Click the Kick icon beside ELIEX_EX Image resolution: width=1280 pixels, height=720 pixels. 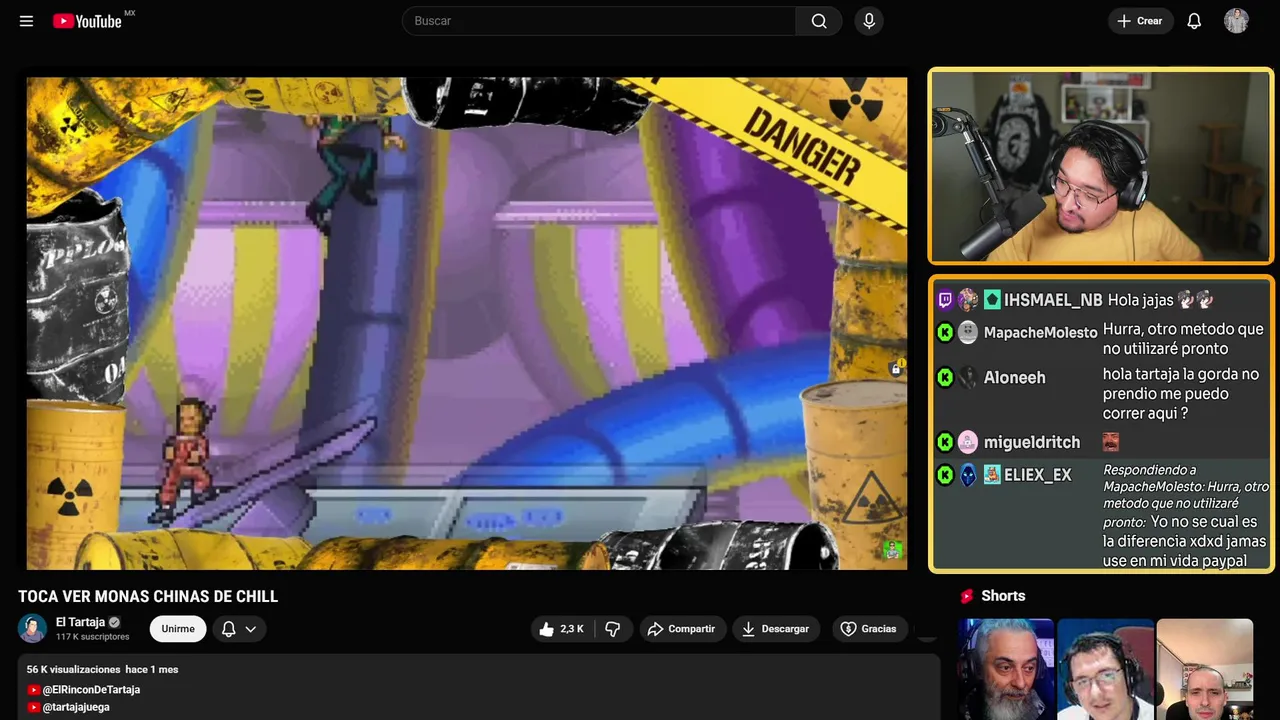[945, 475]
